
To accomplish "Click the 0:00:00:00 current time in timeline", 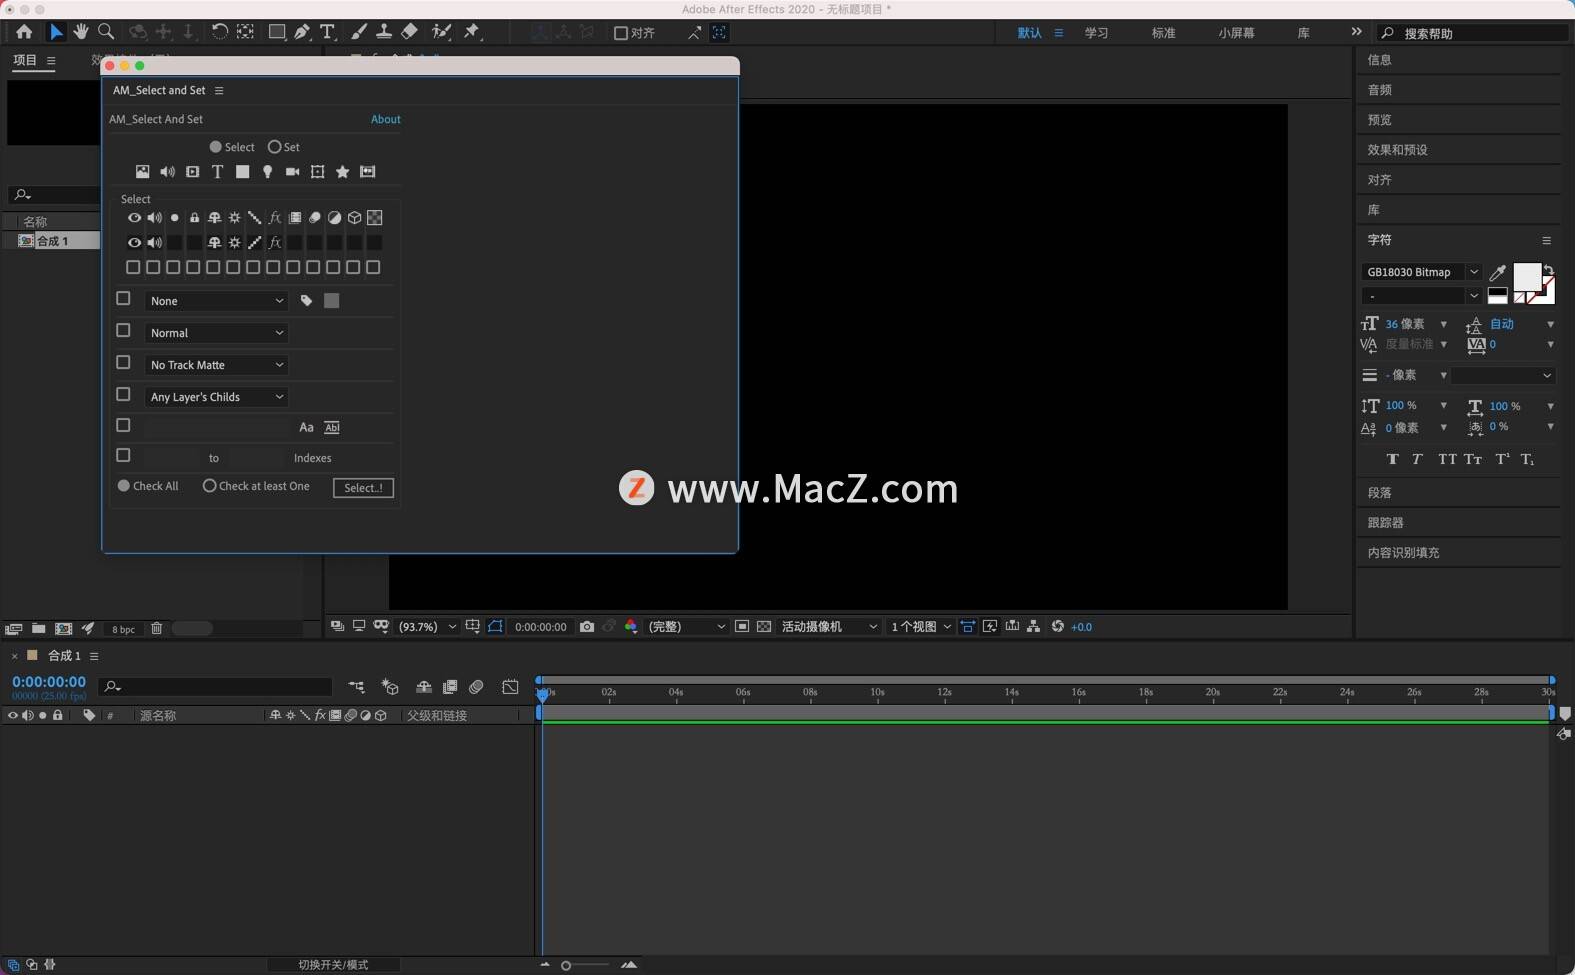I will coord(49,682).
